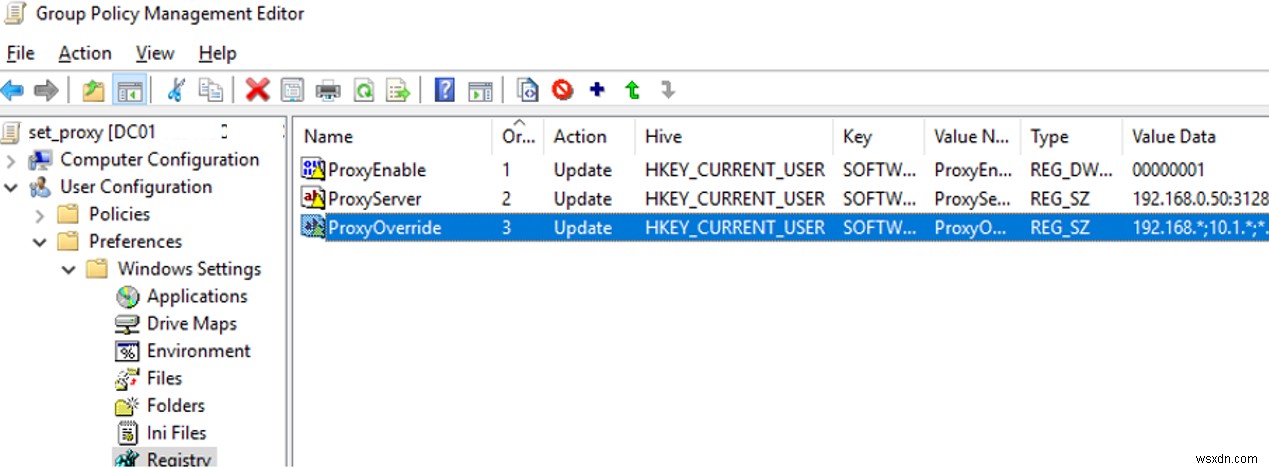Select the Folders tree item

pos(175,405)
